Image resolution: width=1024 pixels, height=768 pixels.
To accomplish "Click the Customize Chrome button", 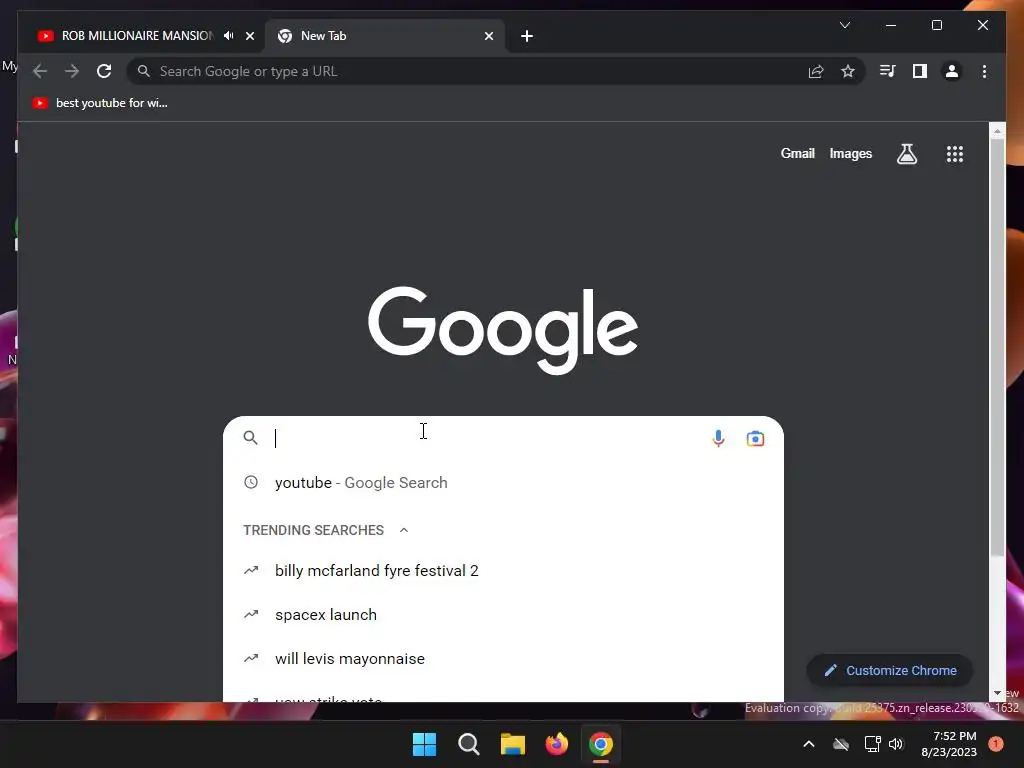I will [890, 671].
